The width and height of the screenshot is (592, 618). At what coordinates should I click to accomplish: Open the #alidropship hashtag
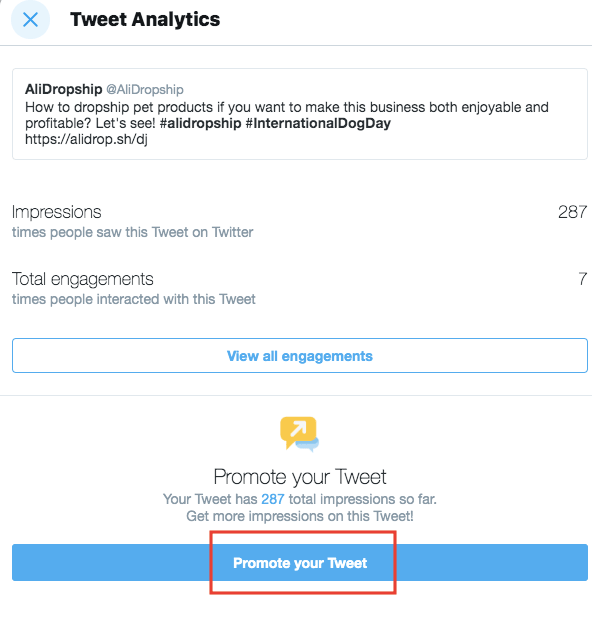[201, 123]
